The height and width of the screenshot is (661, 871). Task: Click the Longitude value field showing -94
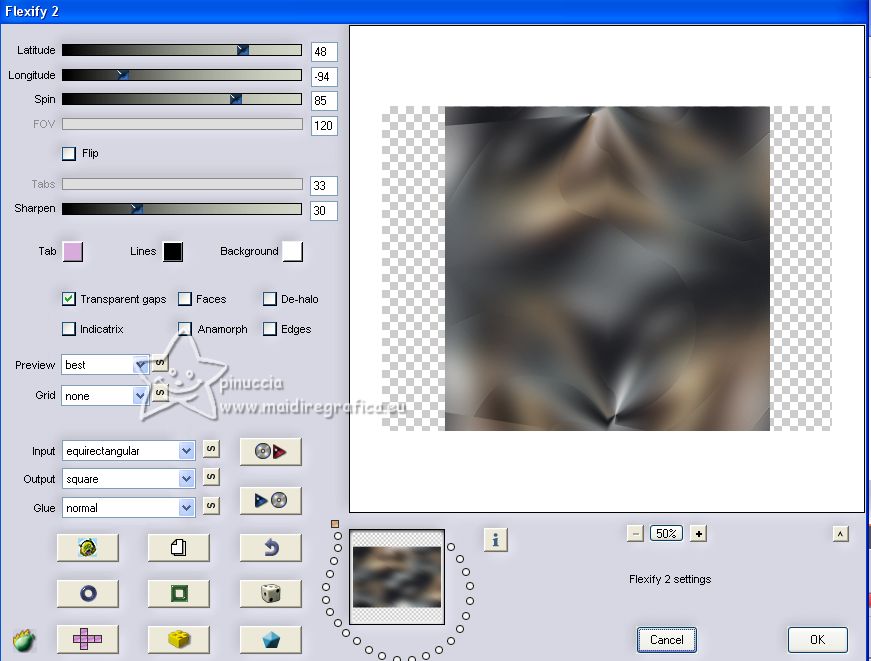pos(324,76)
